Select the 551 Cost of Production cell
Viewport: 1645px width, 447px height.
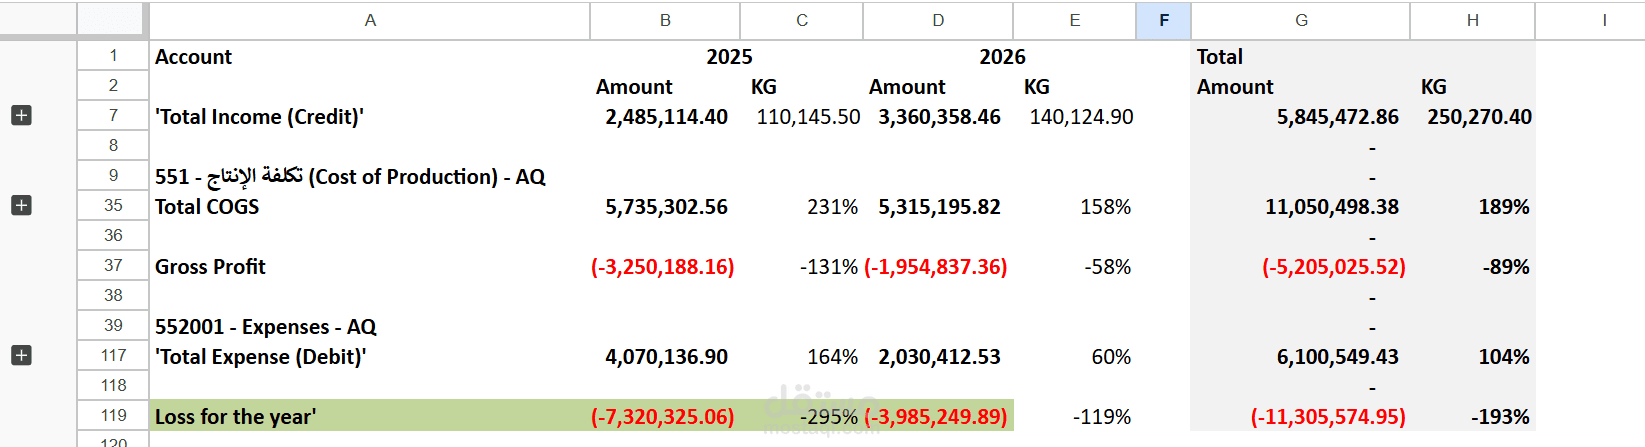370,176
